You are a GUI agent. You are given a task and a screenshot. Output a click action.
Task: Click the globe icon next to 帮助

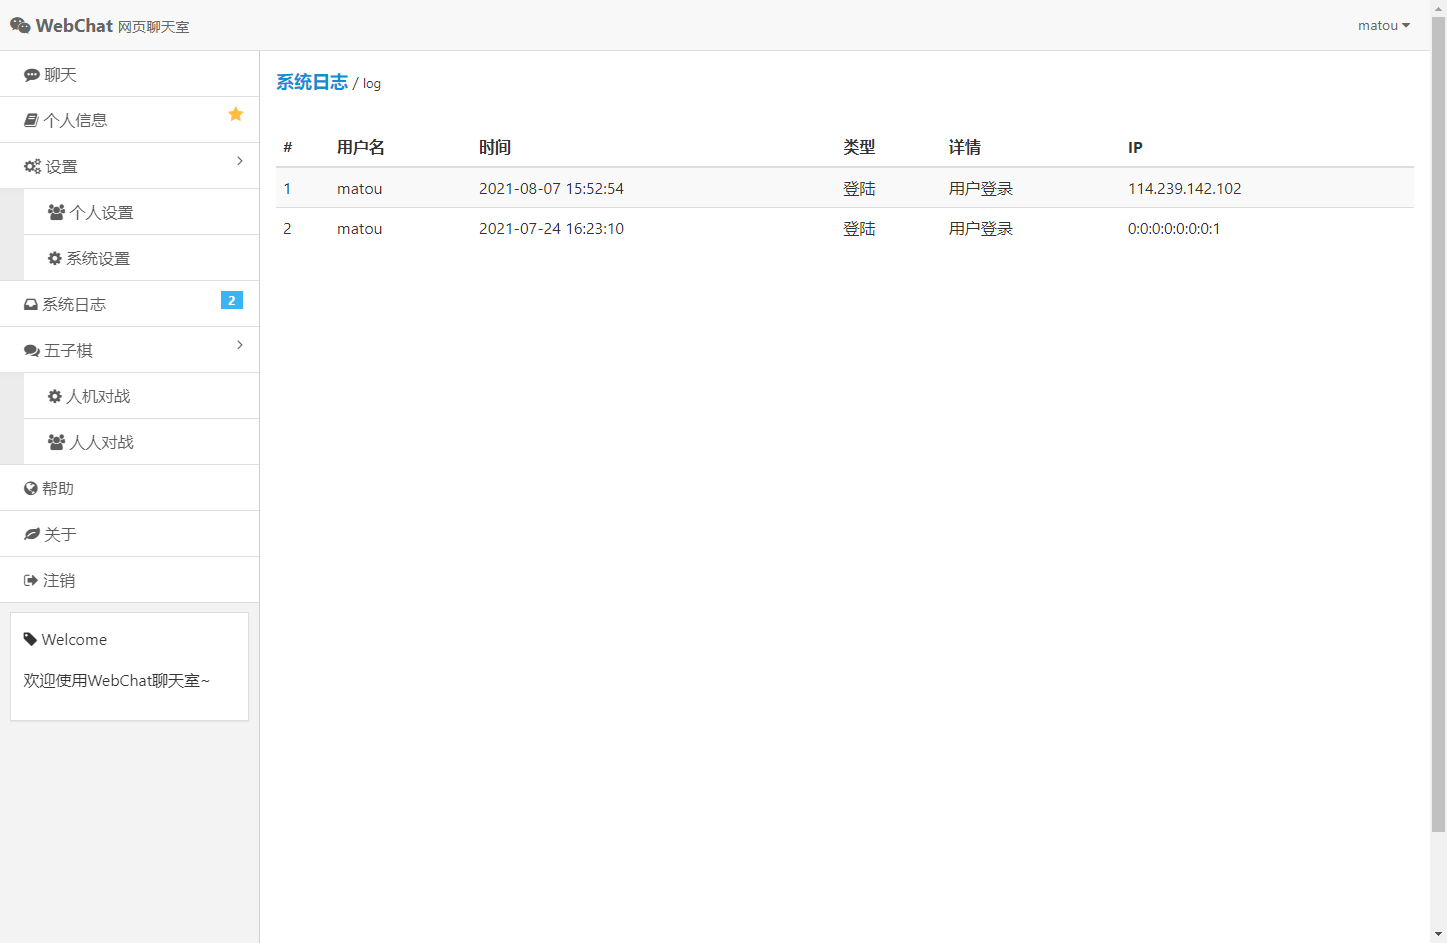point(30,487)
